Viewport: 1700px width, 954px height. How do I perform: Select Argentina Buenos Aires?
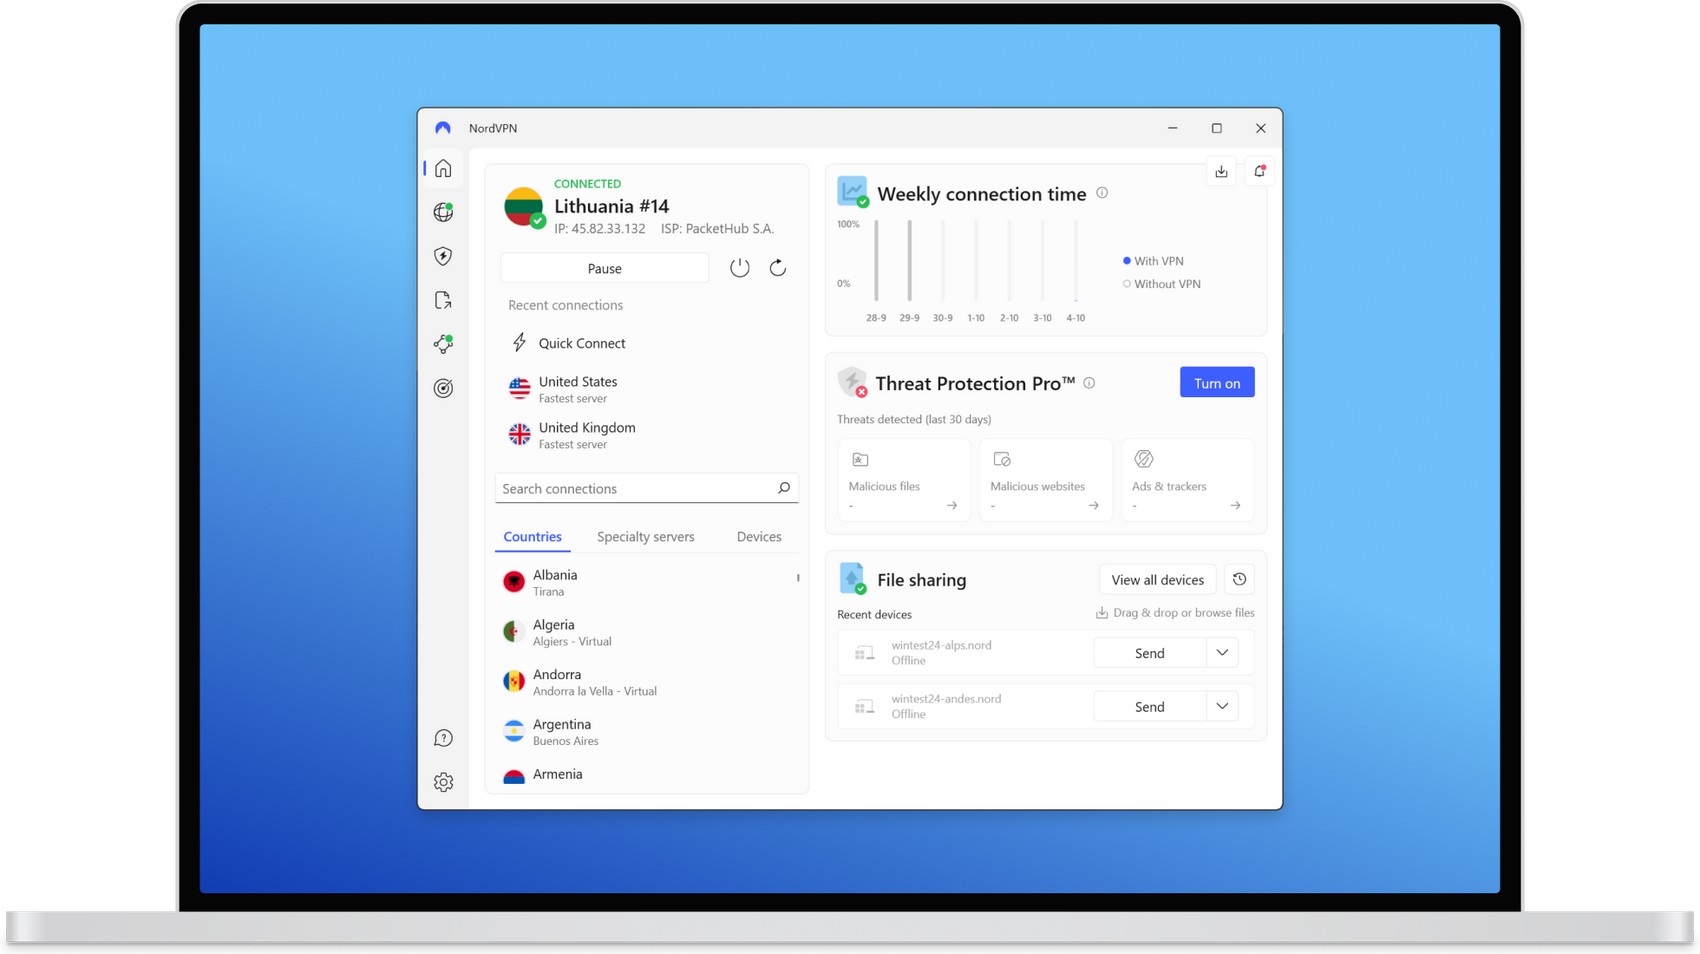(x=645, y=732)
